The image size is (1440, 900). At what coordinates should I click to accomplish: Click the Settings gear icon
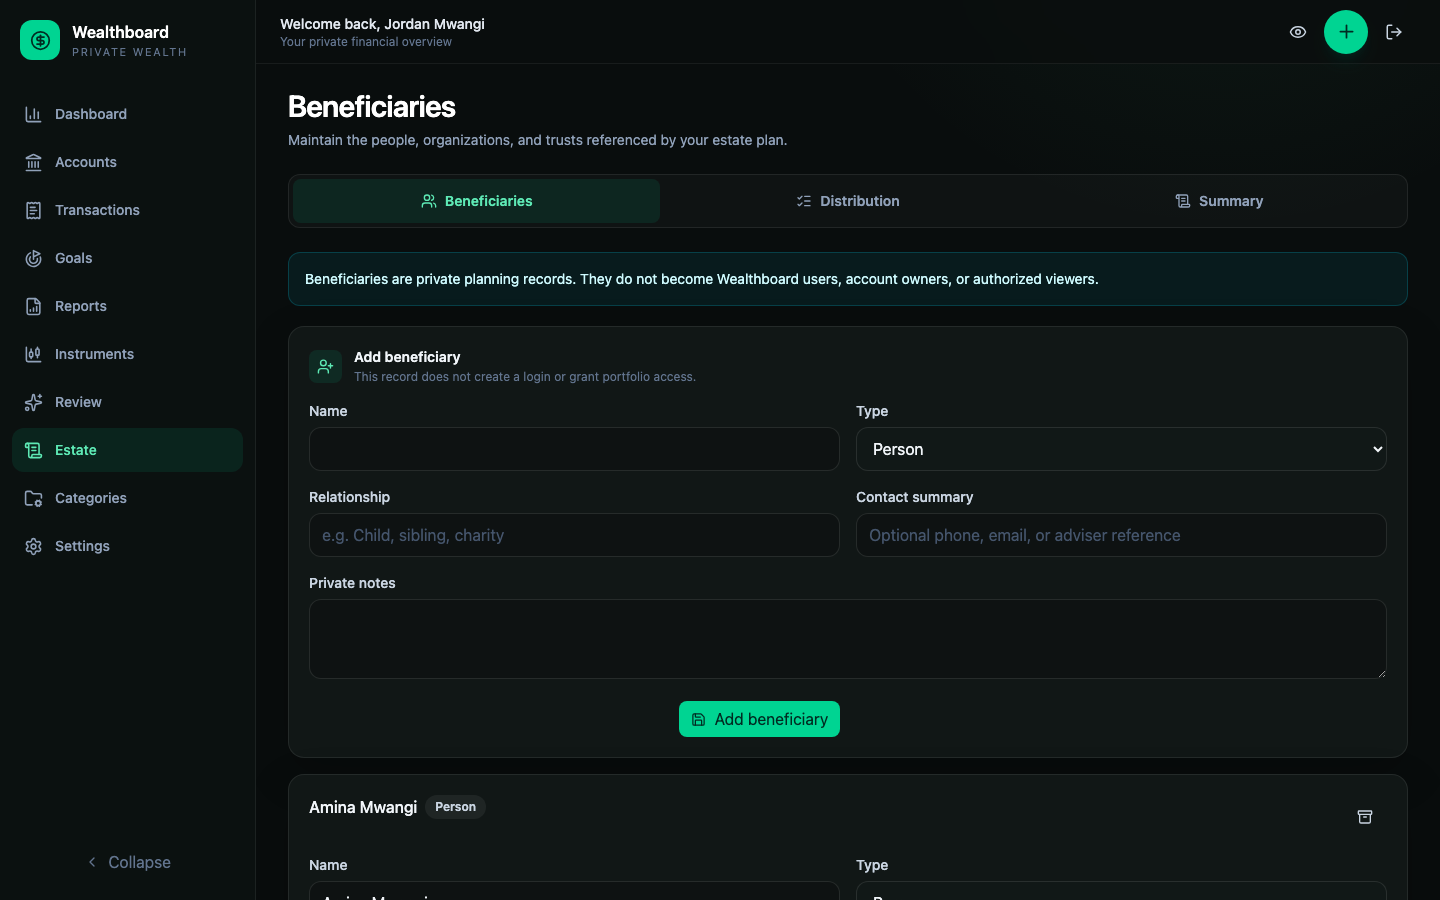pos(33,546)
